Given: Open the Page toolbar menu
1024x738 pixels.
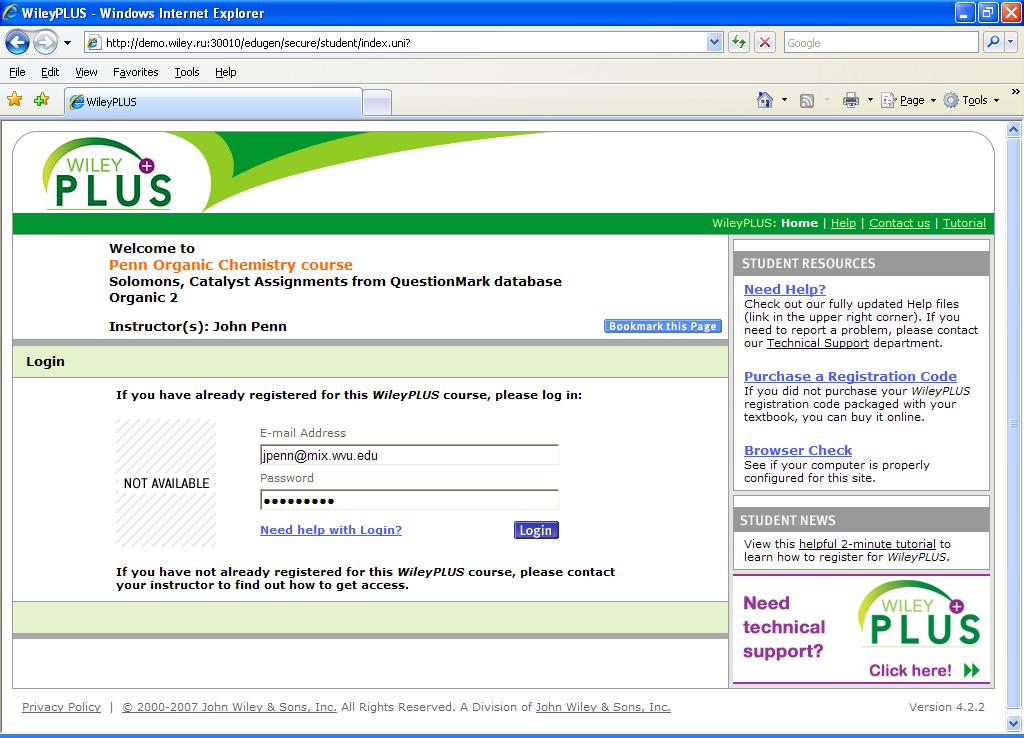Looking at the screenshot, I should coord(908,100).
